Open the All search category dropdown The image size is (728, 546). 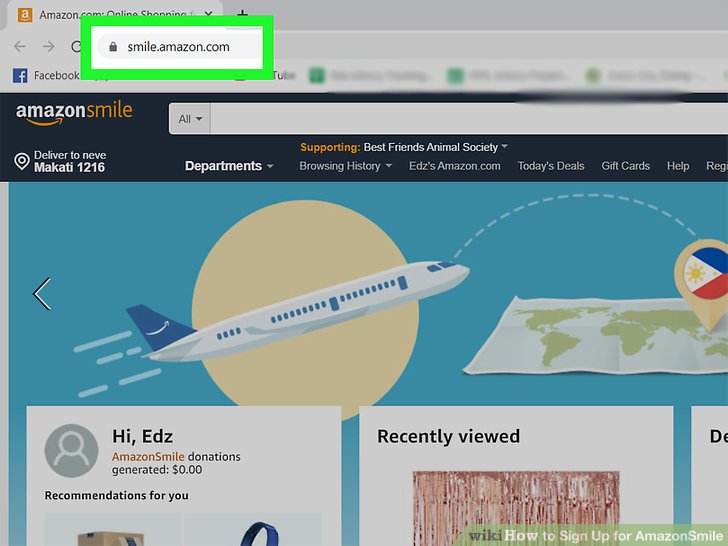point(190,119)
